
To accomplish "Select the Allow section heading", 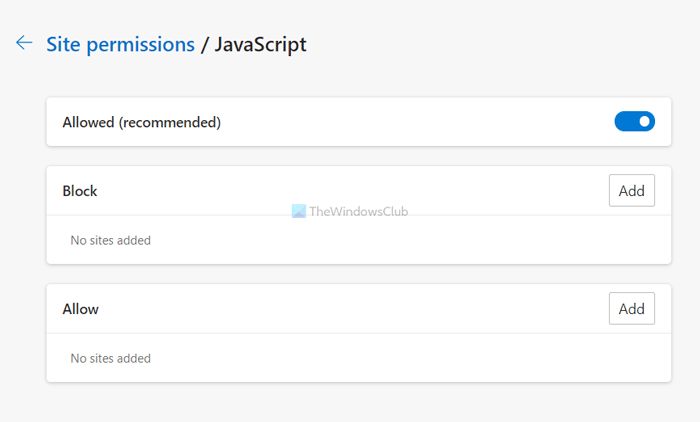I will tap(80, 309).
